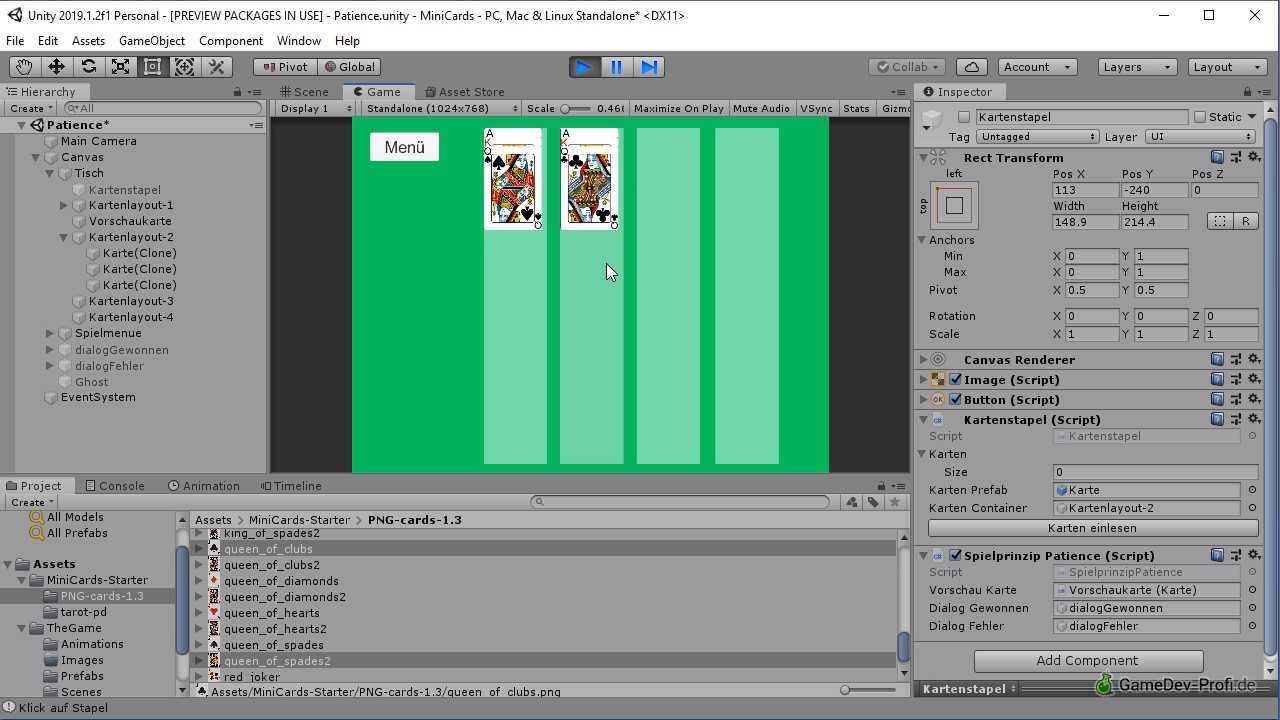Open the Display 1 dropdown
The image size is (1280, 720).
point(315,108)
